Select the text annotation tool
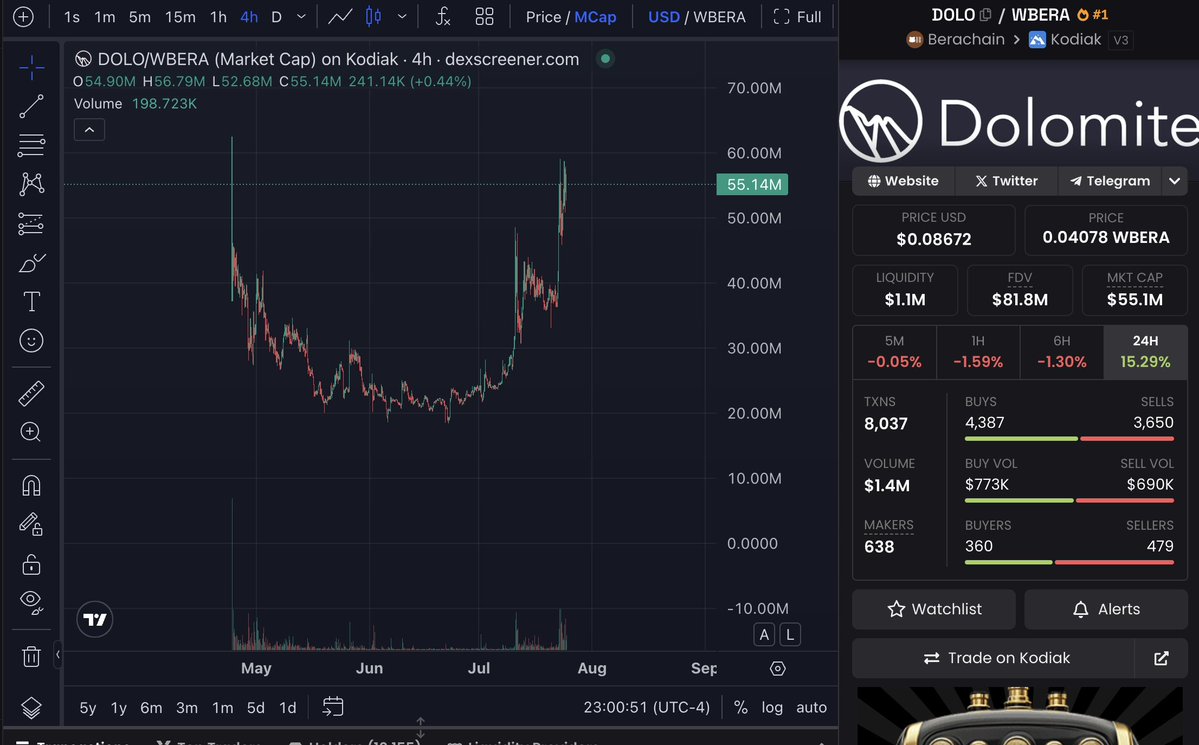This screenshot has width=1199, height=745. 31,301
